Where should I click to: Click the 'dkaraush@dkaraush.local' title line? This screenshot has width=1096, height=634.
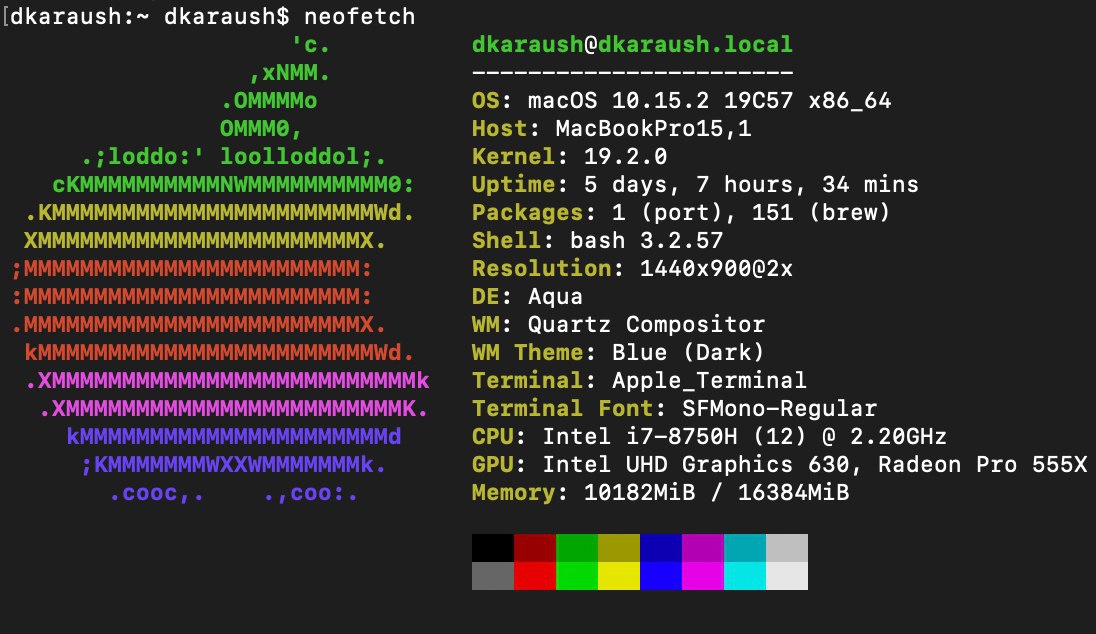coord(632,44)
